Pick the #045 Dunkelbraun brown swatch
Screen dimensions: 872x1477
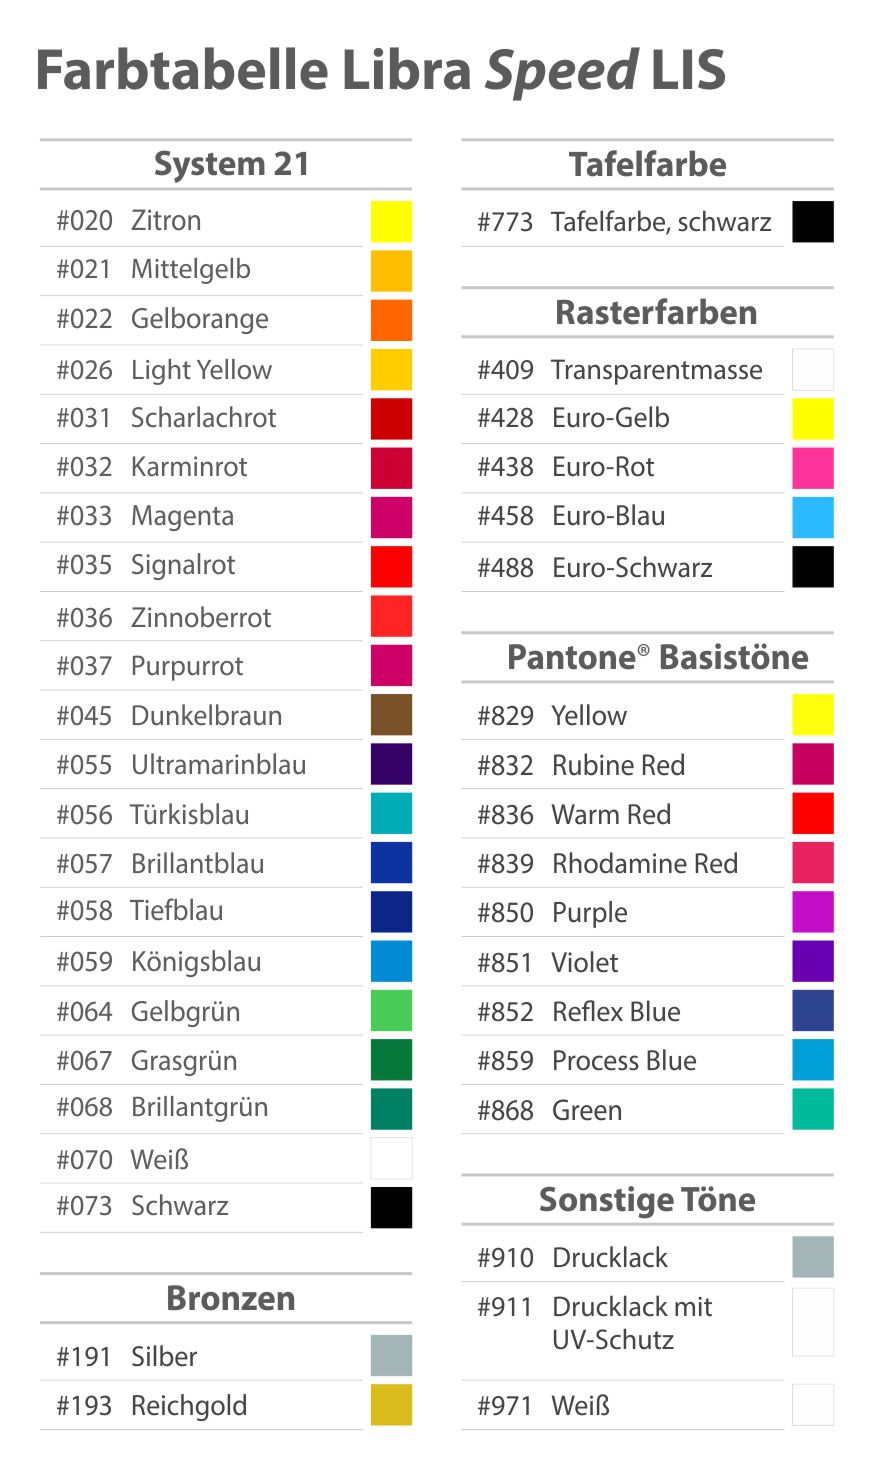pyautogui.click(x=391, y=715)
